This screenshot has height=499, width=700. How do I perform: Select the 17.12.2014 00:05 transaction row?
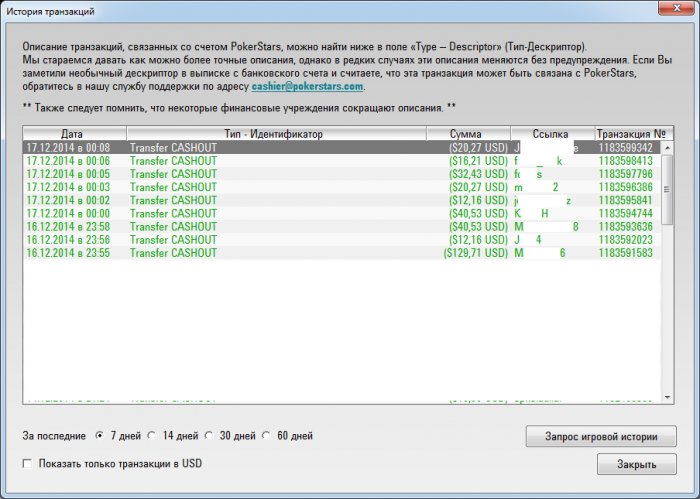(x=300, y=174)
